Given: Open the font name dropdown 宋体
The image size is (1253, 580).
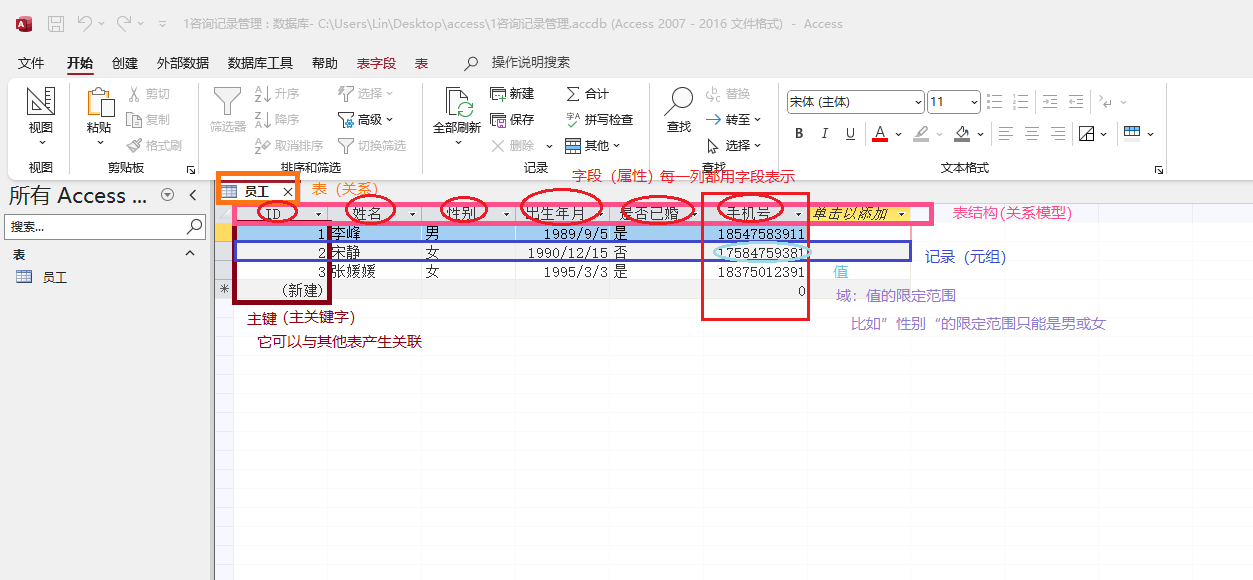Looking at the screenshot, I should click(855, 102).
